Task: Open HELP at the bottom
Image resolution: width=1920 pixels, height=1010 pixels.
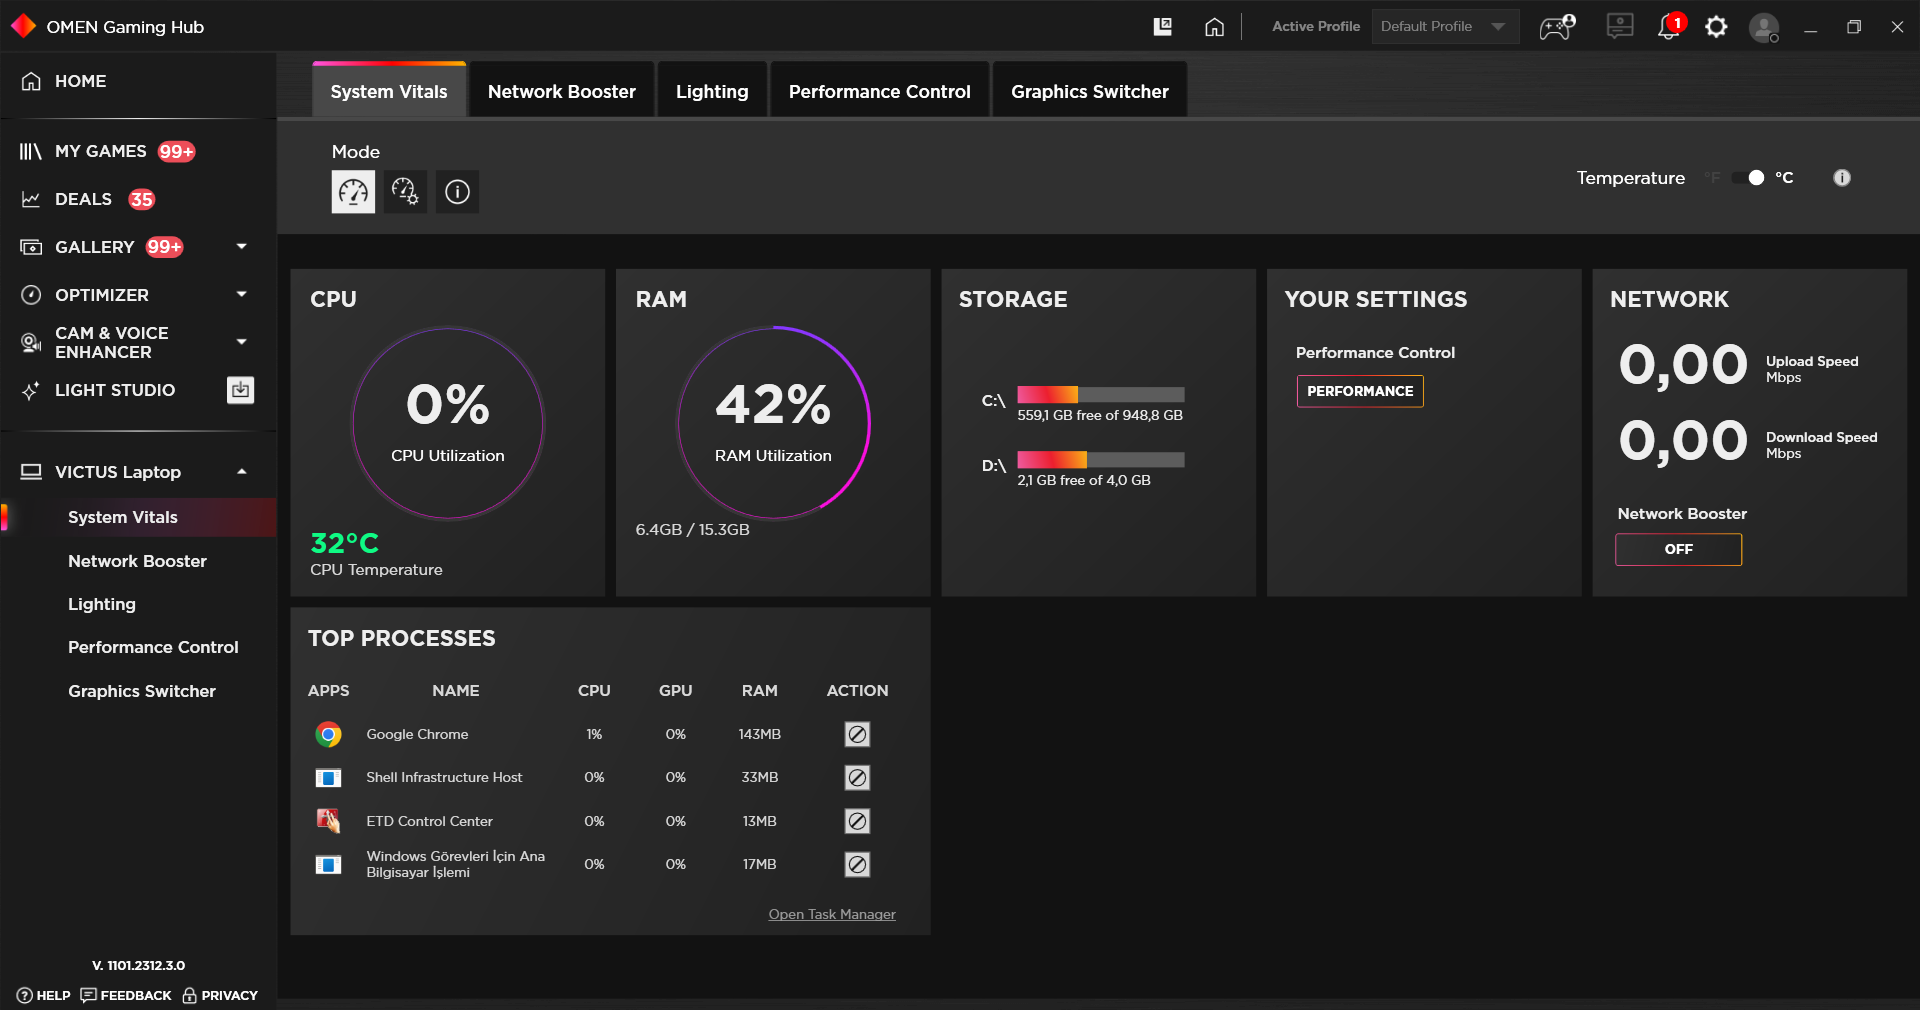Action: pos(44,995)
